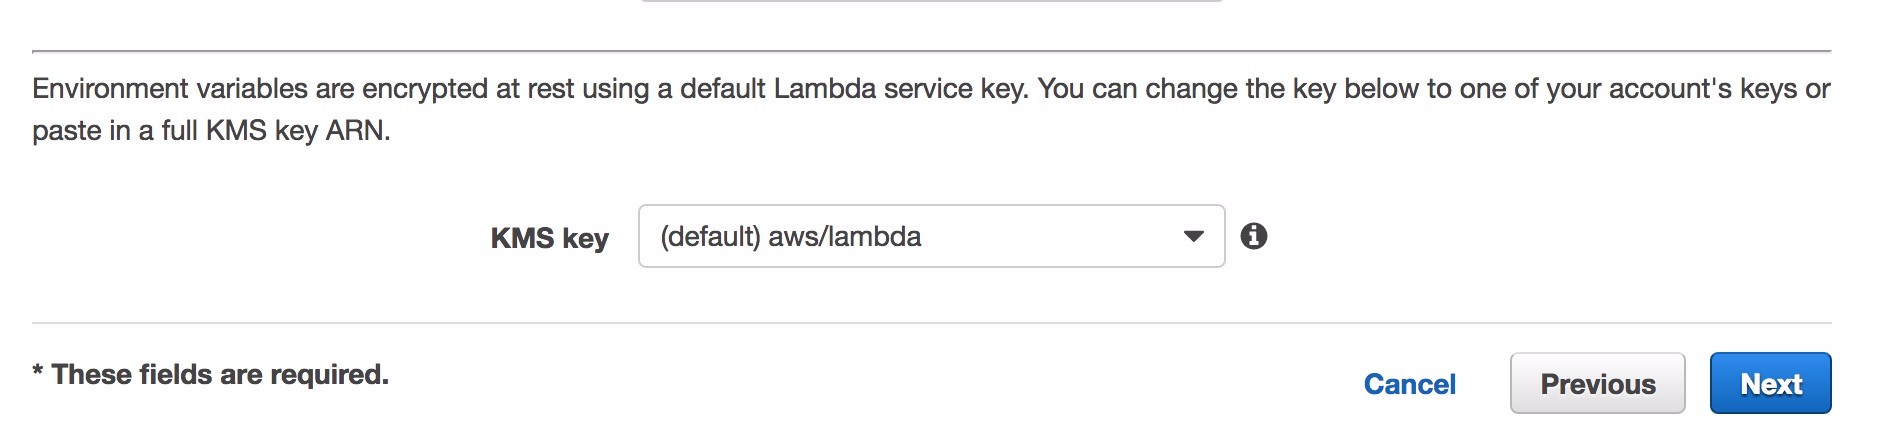
Task: Click the "Environment variables are encrypted" description text
Action: 300,89
